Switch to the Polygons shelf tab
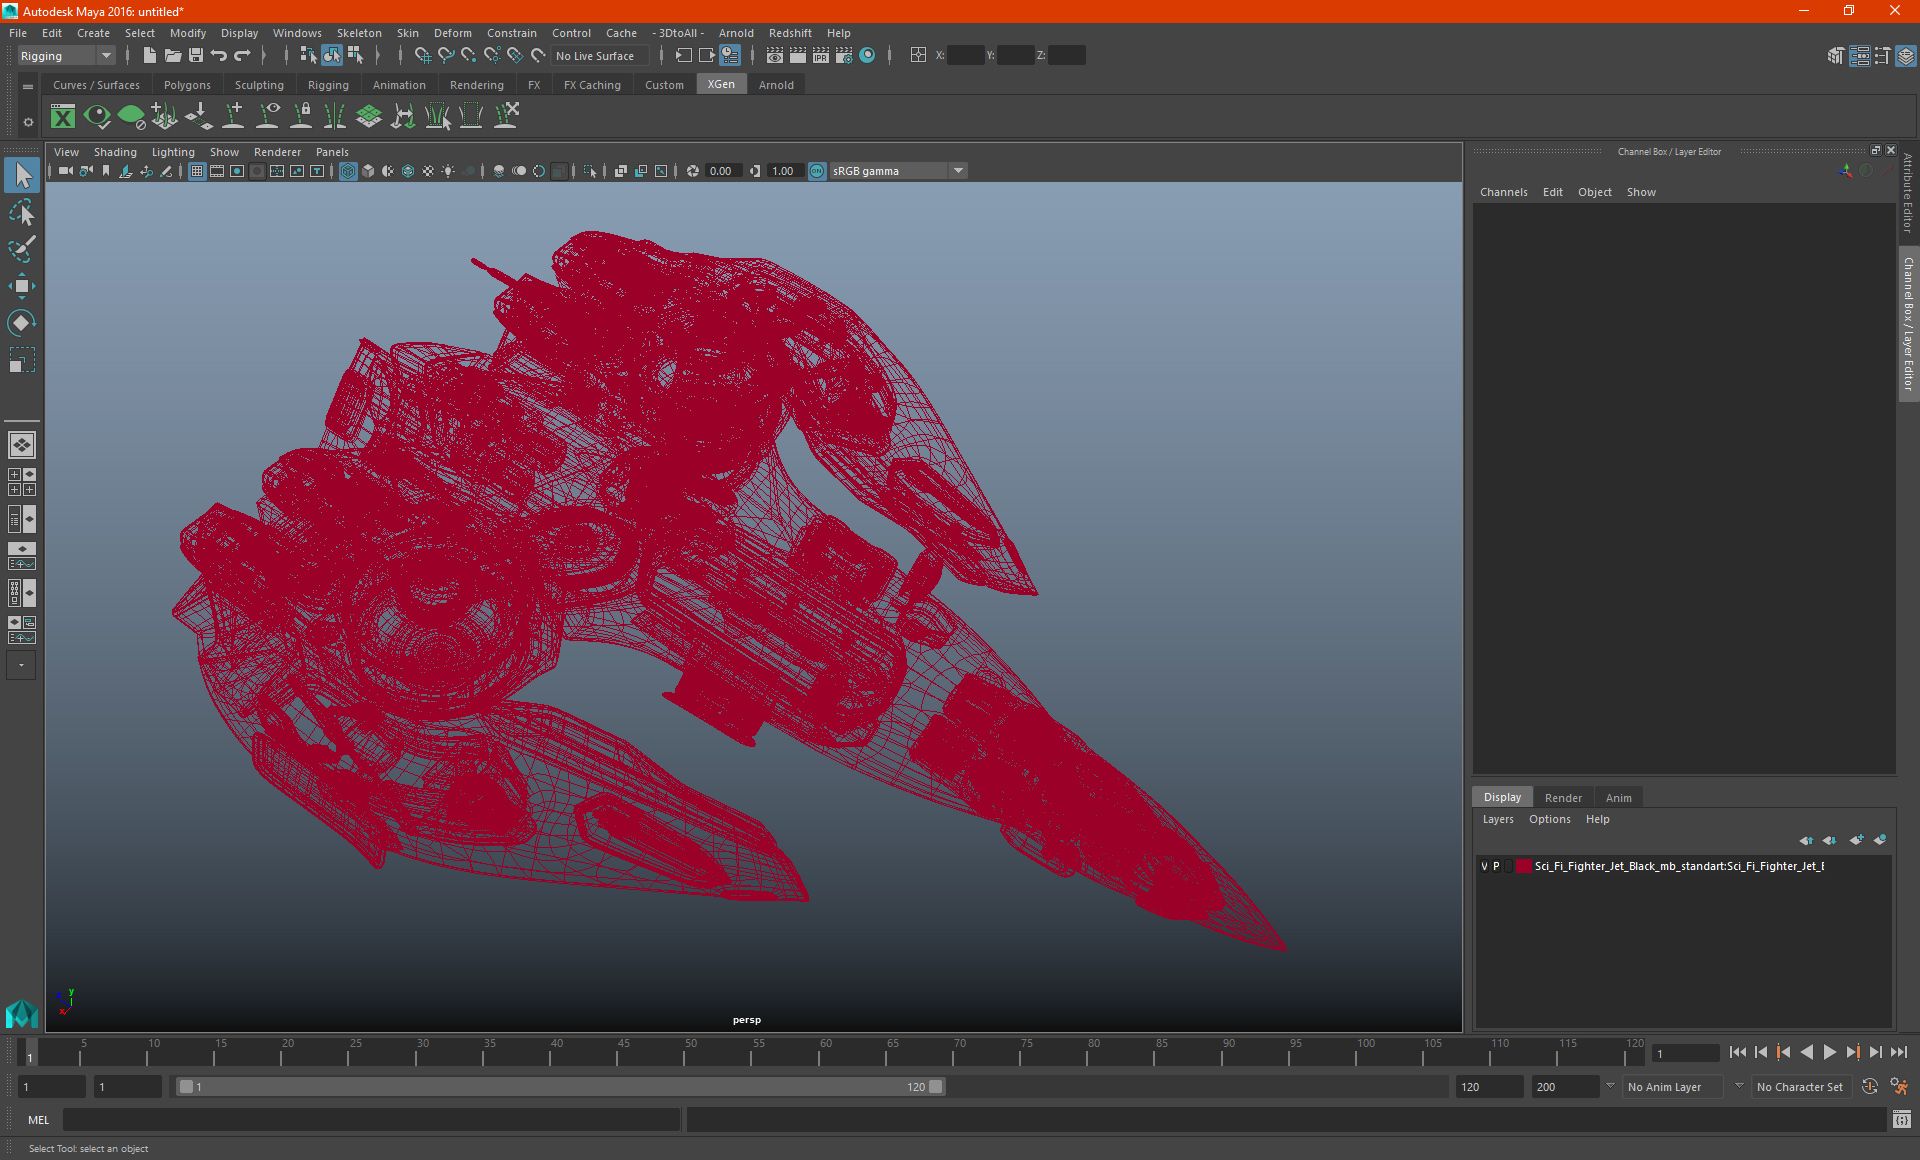The width and height of the screenshot is (1920, 1160). (187, 85)
